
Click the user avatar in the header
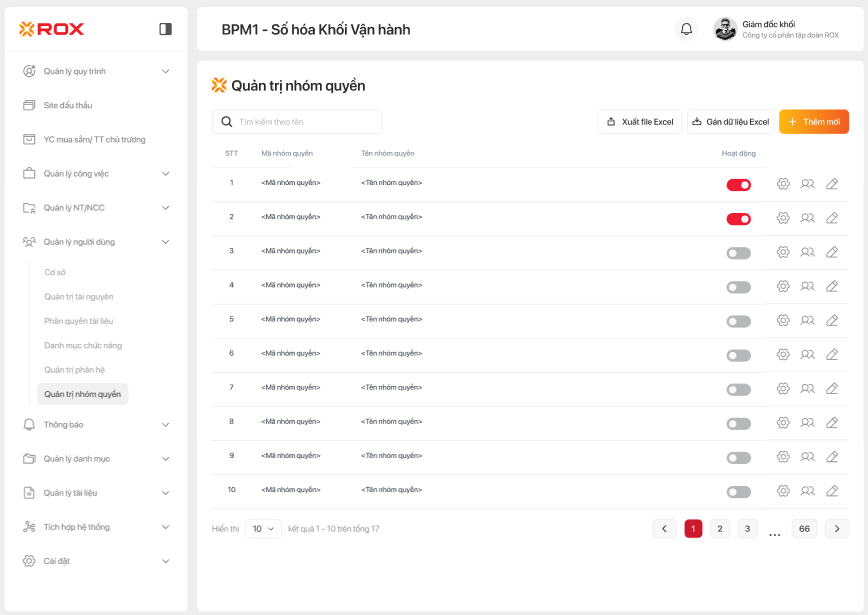tap(725, 29)
